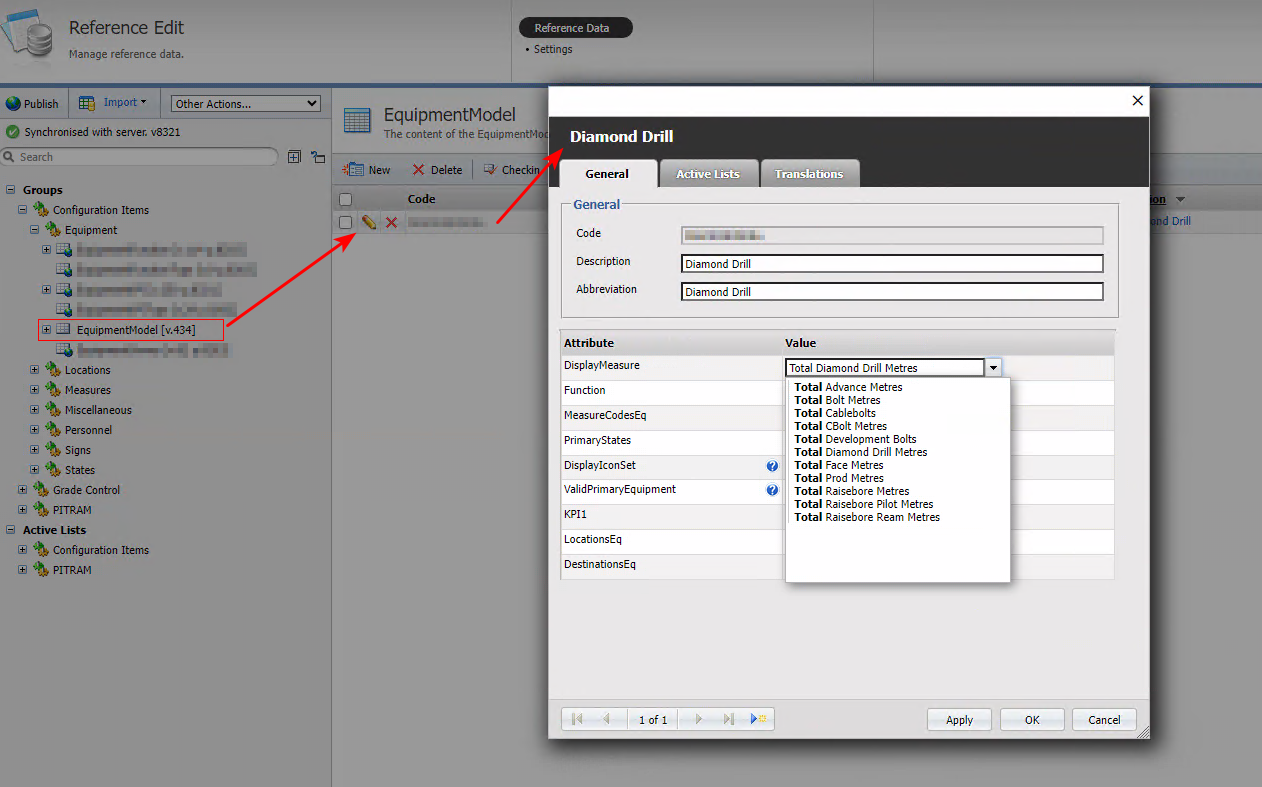Viewport: 1262px width, 787px height.
Task: Click the red X delete row icon
Action: 391,222
